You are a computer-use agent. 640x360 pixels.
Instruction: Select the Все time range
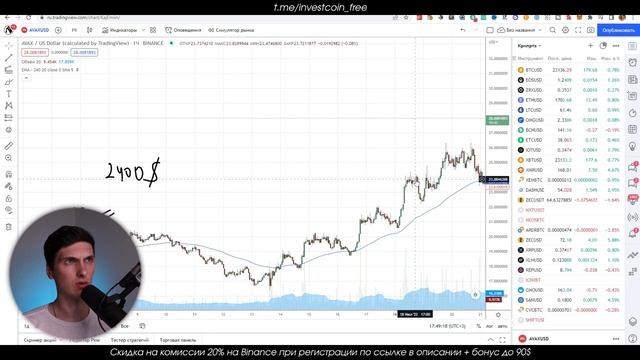coord(124,326)
